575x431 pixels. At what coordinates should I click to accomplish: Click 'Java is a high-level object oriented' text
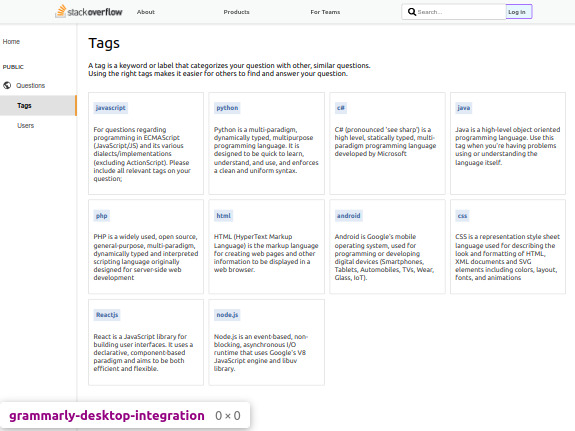[x=508, y=146]
